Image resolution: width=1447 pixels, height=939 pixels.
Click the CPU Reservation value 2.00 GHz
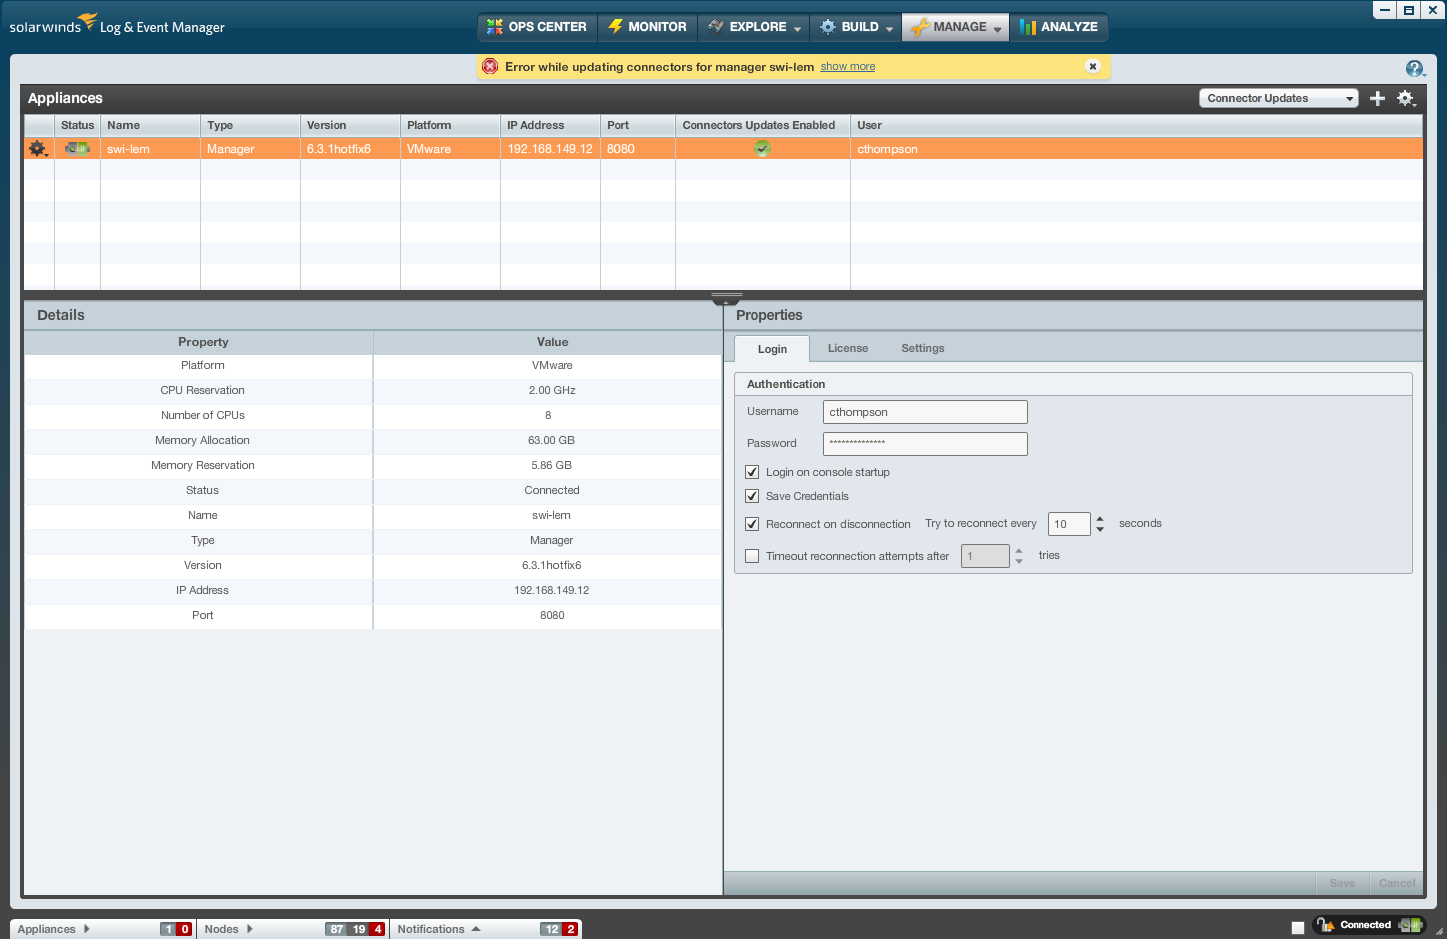(x=552, y=390)
